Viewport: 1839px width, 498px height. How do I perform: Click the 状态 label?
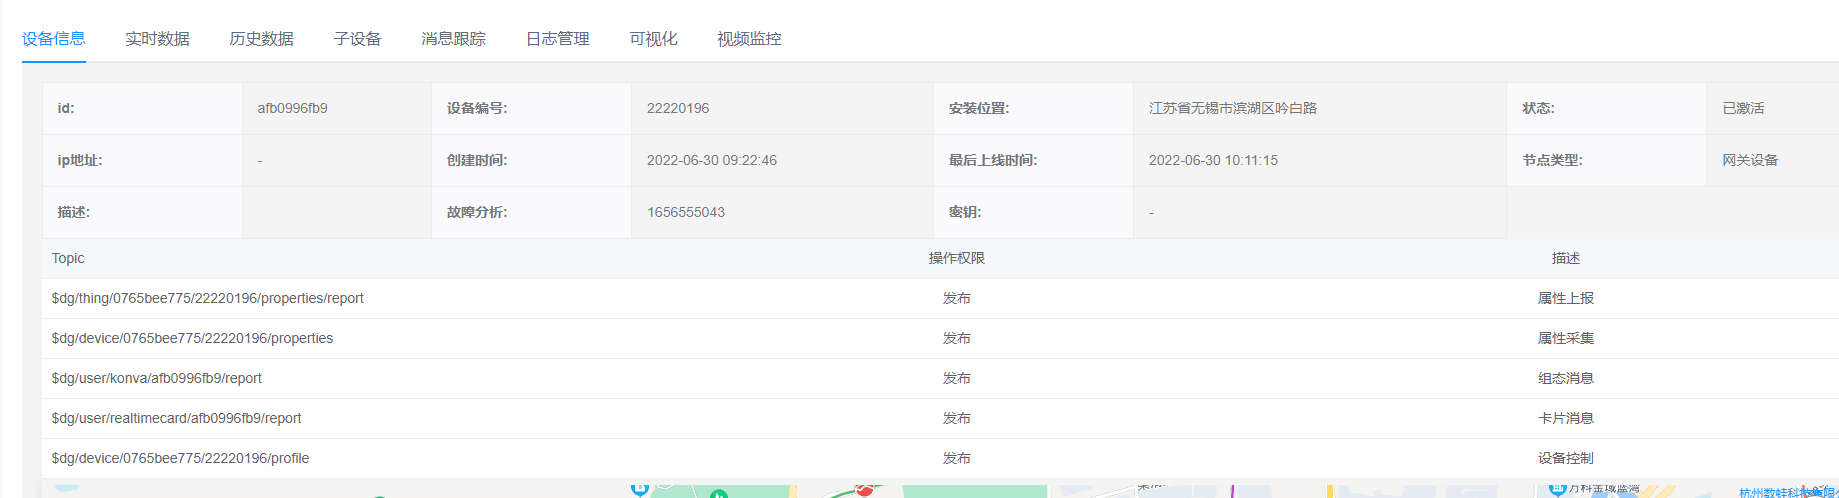click(x=1539, y=108)
